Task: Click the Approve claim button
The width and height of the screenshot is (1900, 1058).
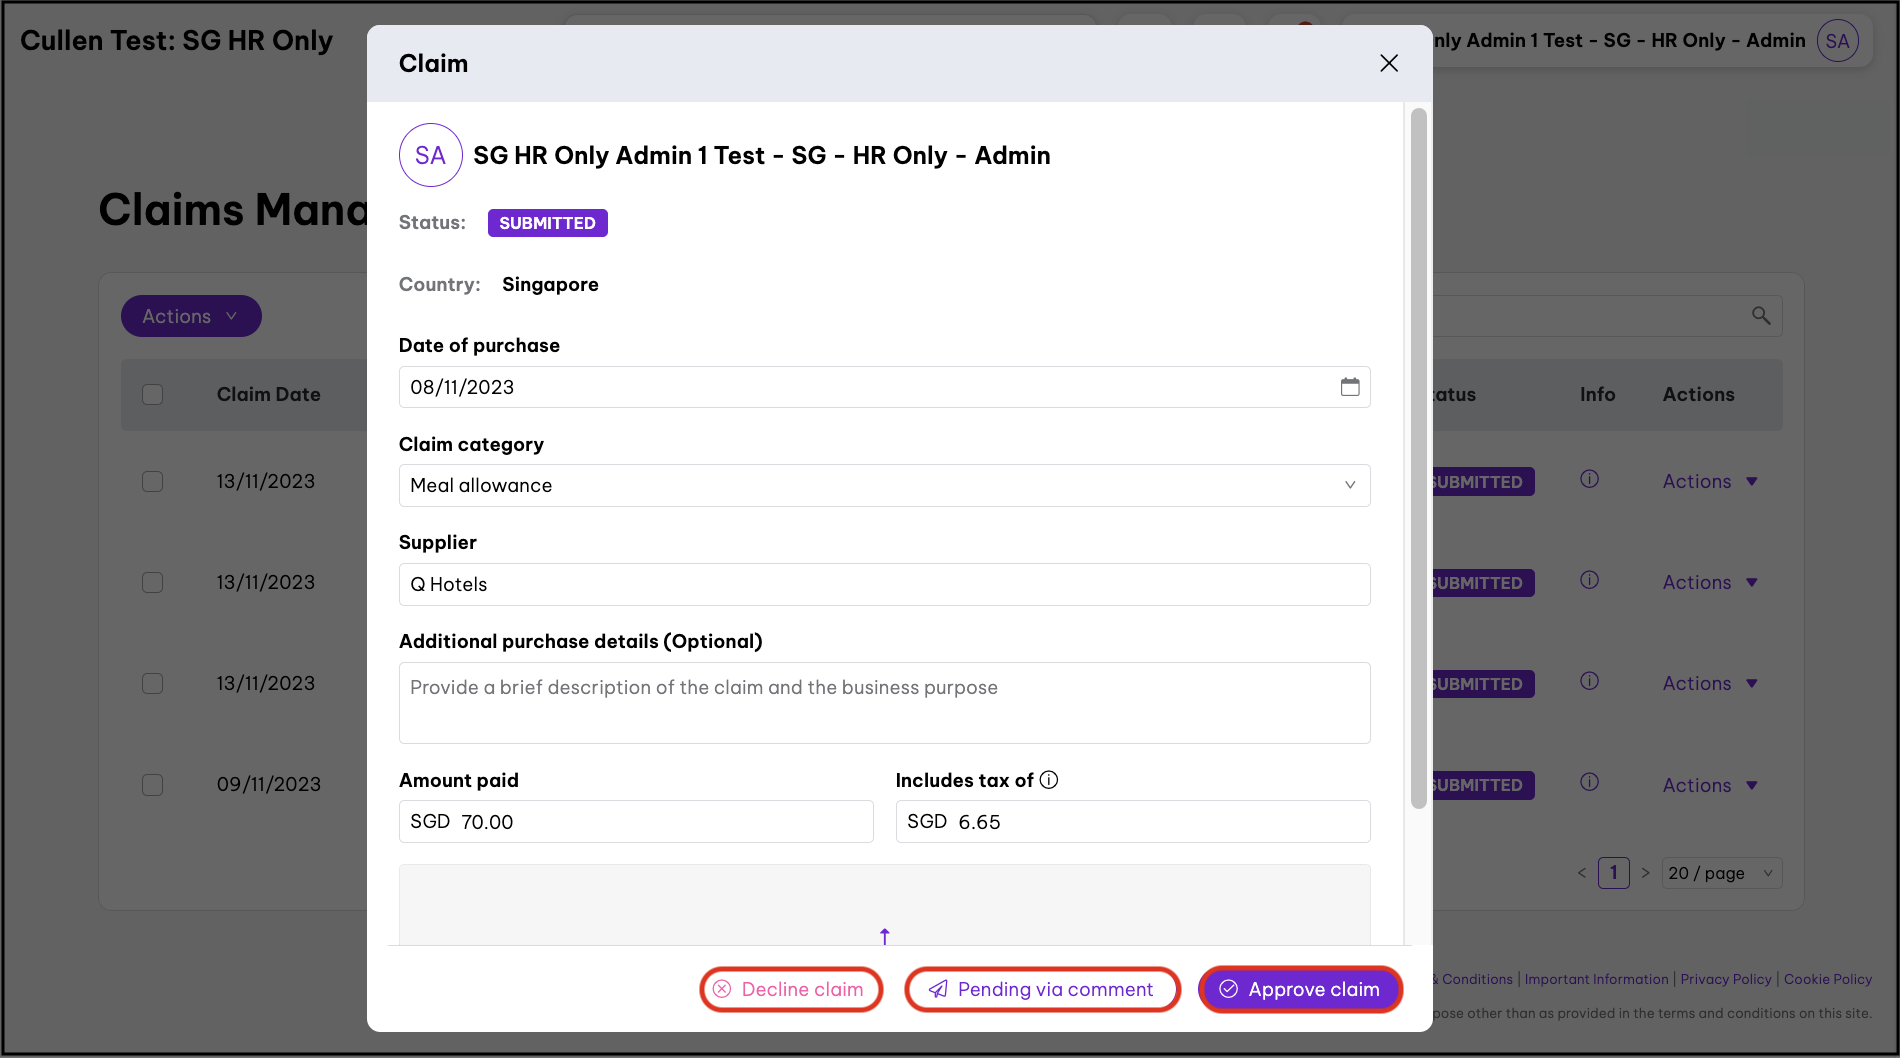Action: tap(1300, 989)
